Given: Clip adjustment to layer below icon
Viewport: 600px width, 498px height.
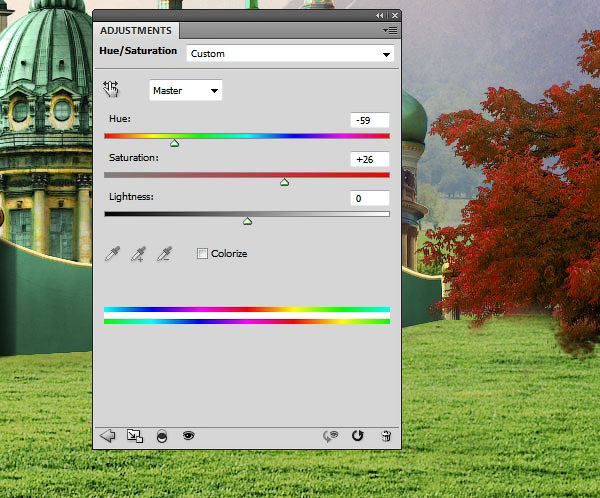Looking at the screenshot, I should (161, 436).
